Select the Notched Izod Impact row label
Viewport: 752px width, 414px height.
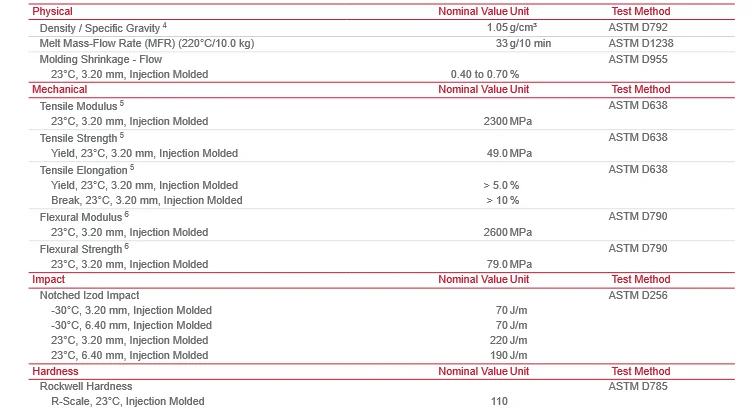[89, 295]
